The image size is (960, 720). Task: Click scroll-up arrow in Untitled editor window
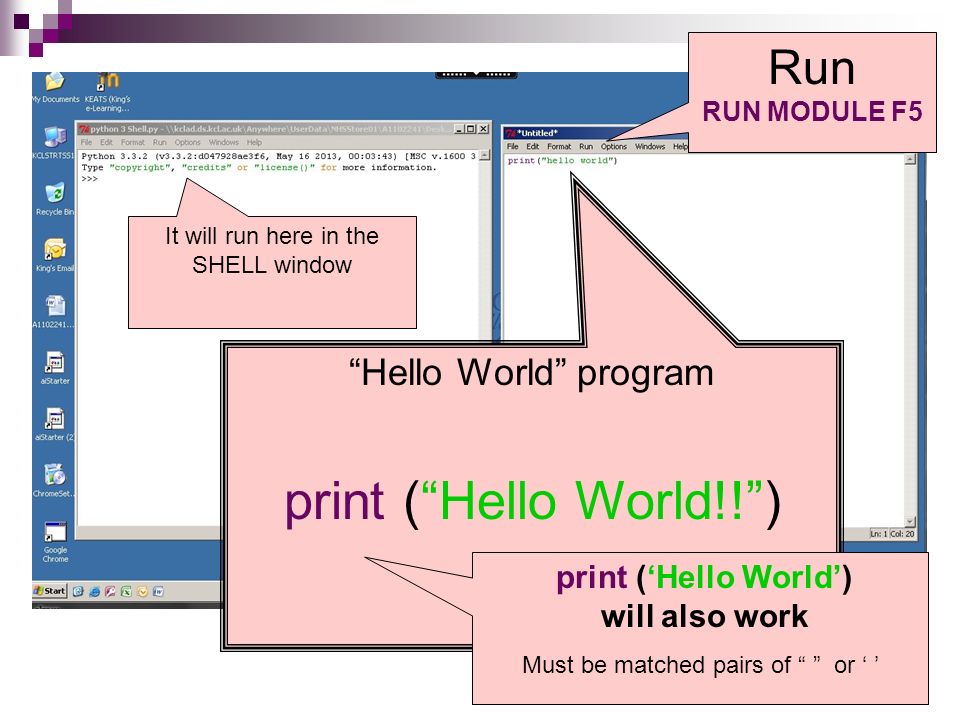point(910,159)
